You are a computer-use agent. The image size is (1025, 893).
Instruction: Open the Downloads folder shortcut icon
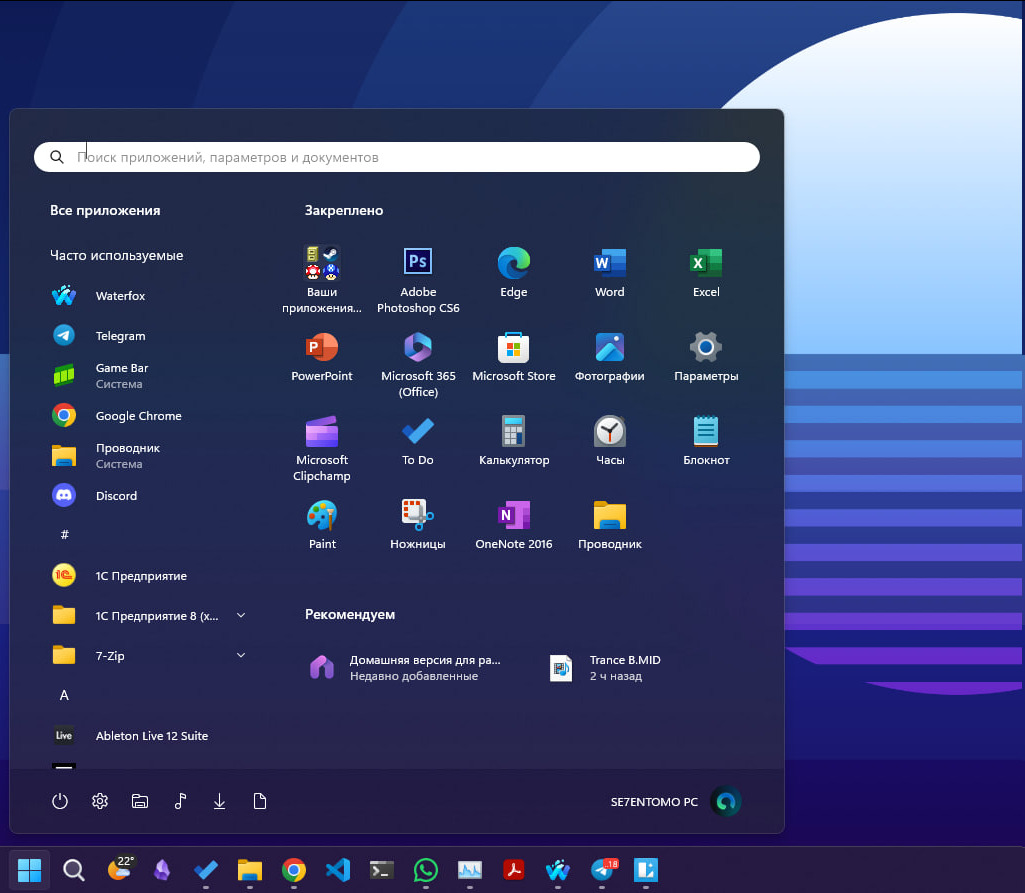[x=220, y=801]
